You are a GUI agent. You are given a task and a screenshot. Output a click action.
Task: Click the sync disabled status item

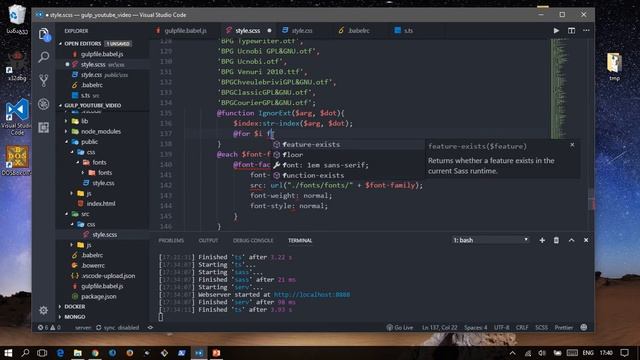118,327
